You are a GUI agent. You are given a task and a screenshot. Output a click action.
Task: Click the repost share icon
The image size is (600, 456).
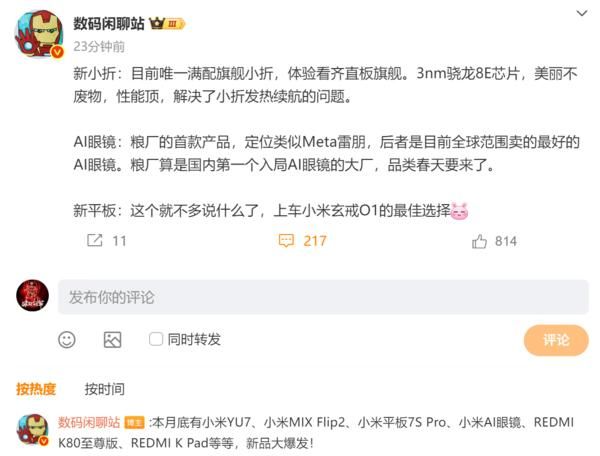[x=95, y=241]
